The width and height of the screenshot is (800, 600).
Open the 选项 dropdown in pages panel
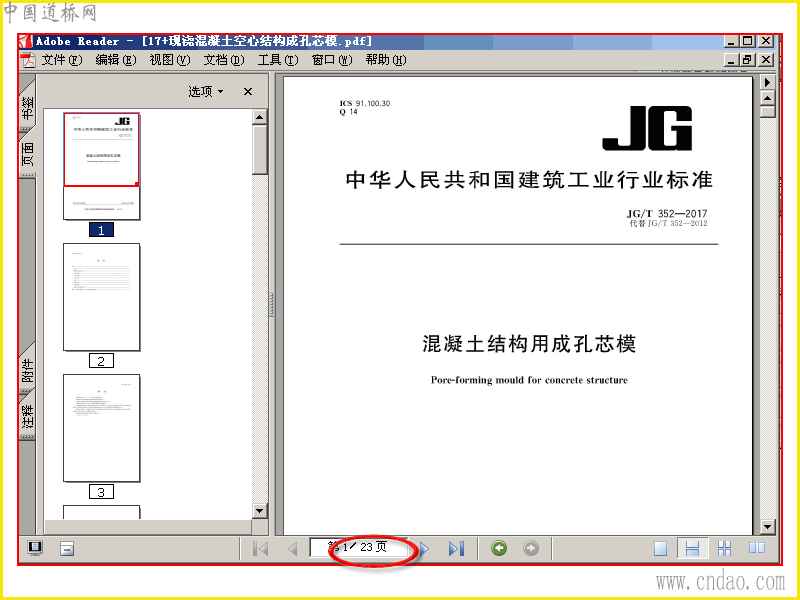point(206,92)
